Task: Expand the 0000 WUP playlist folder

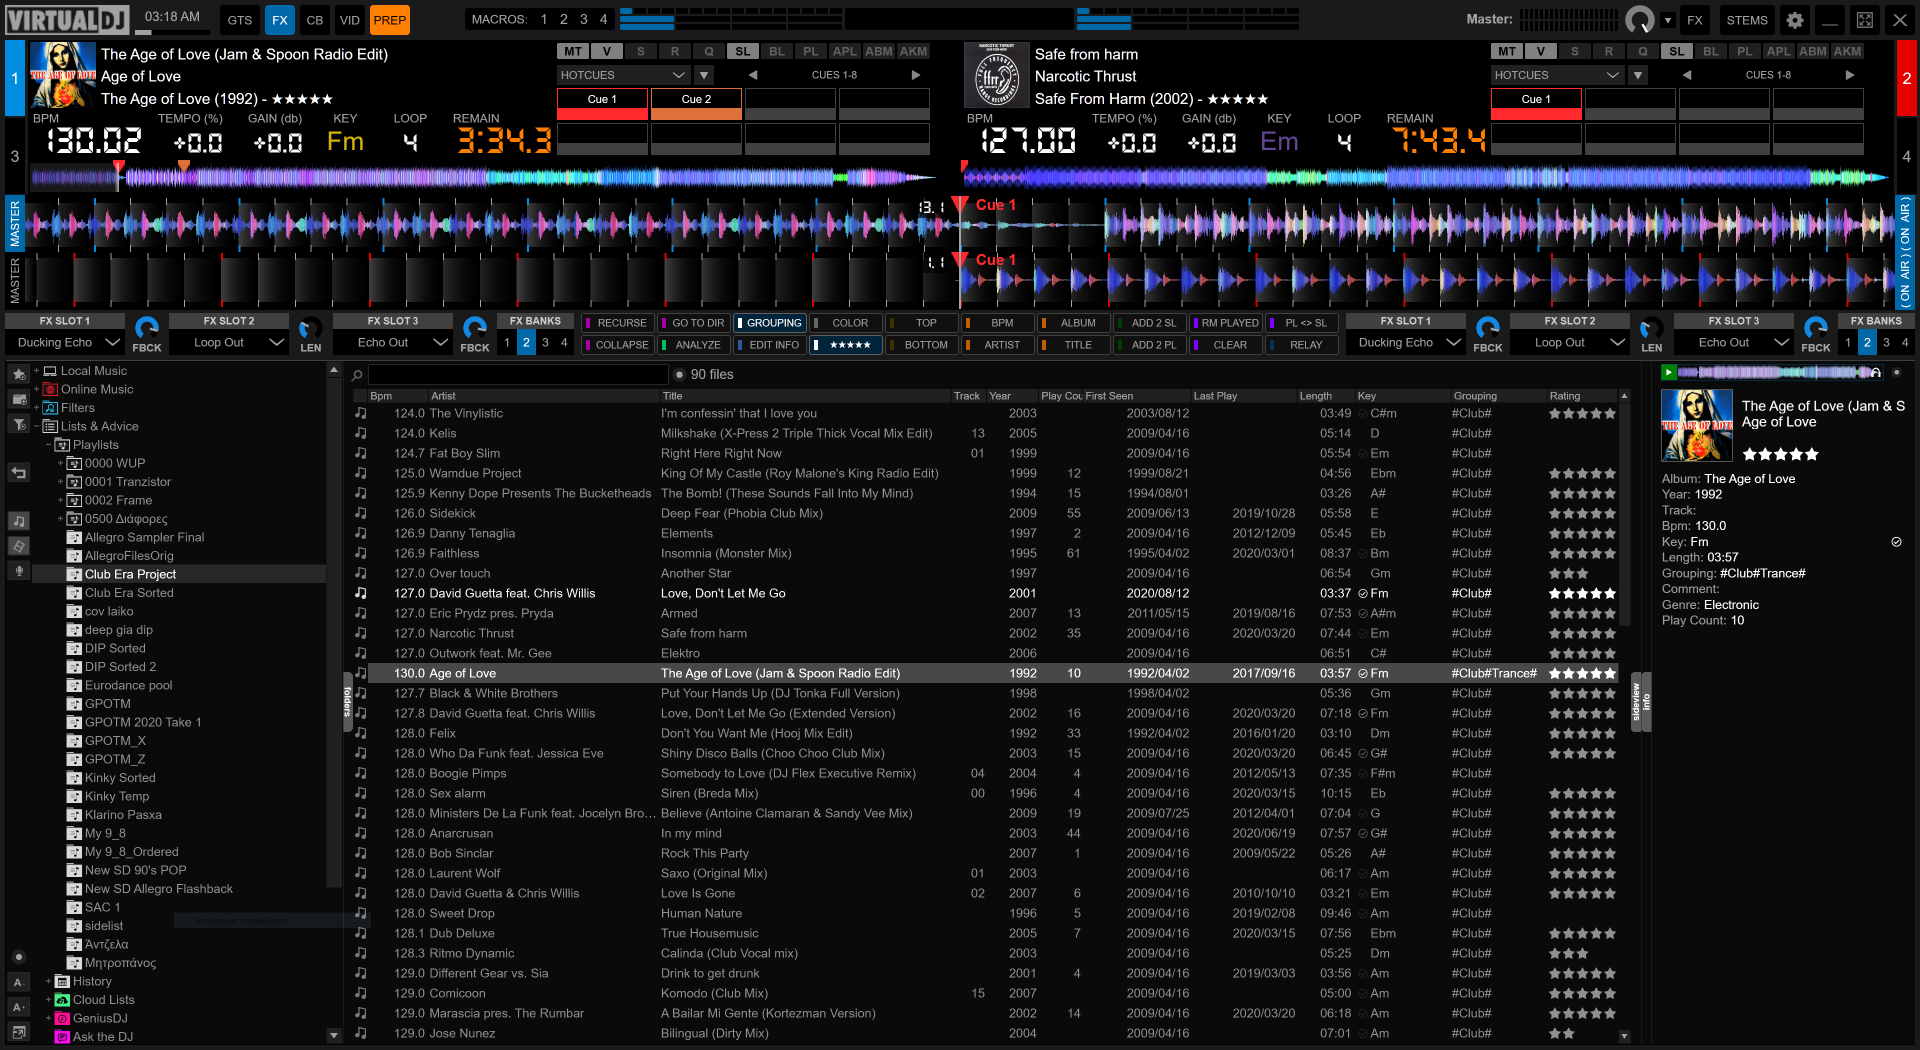Action: 60,463
